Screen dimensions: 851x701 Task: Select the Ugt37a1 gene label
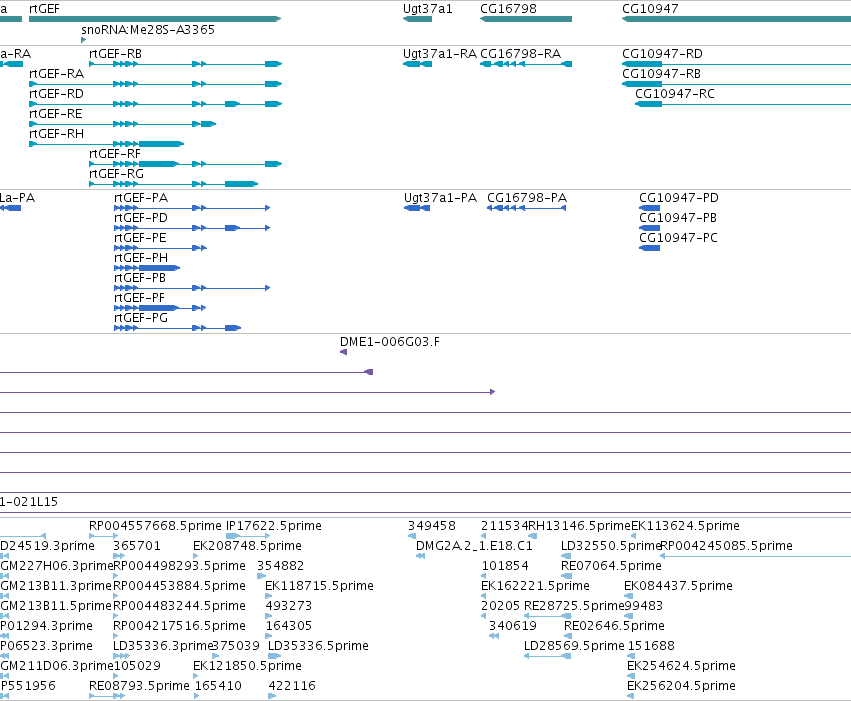428,9
